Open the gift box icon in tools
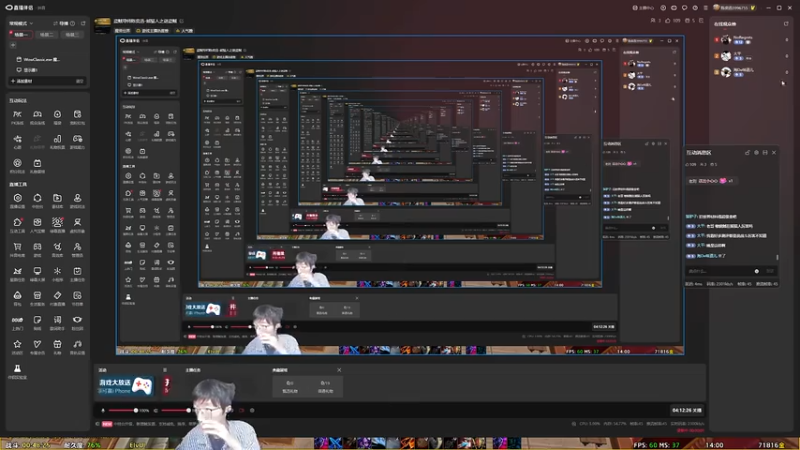 click(x=57, y=344)
